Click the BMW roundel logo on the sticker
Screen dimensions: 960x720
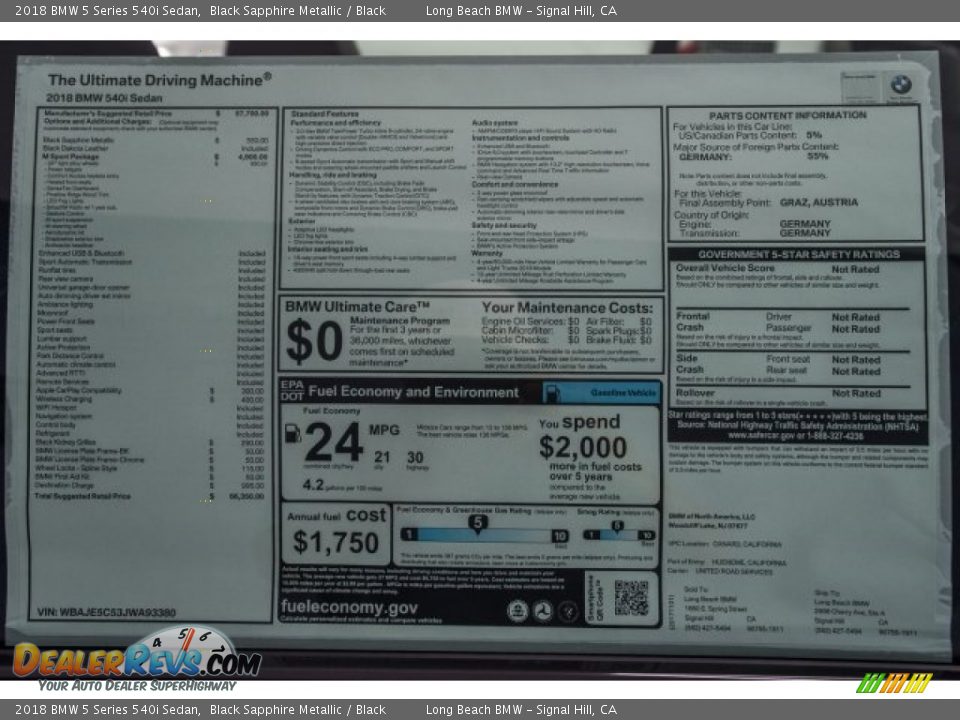tap(901, 85)
